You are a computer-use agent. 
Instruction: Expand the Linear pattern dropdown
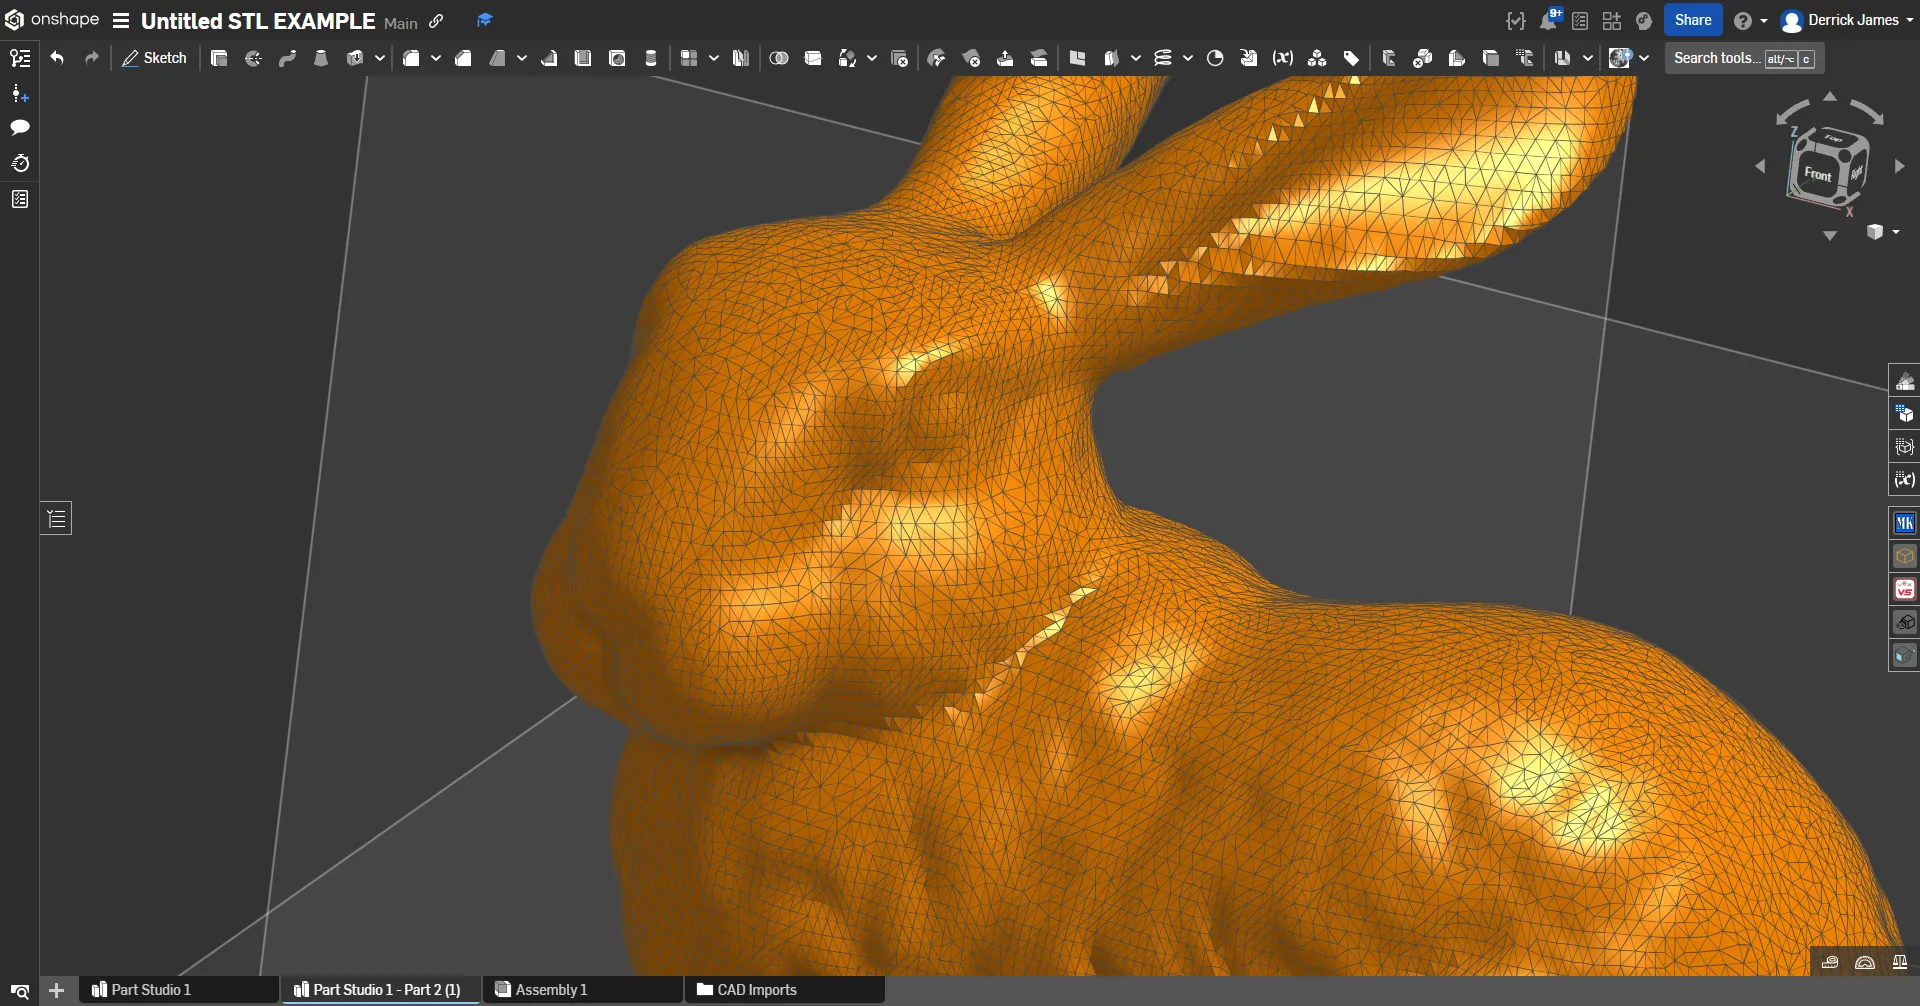click(x=714, y=58)
